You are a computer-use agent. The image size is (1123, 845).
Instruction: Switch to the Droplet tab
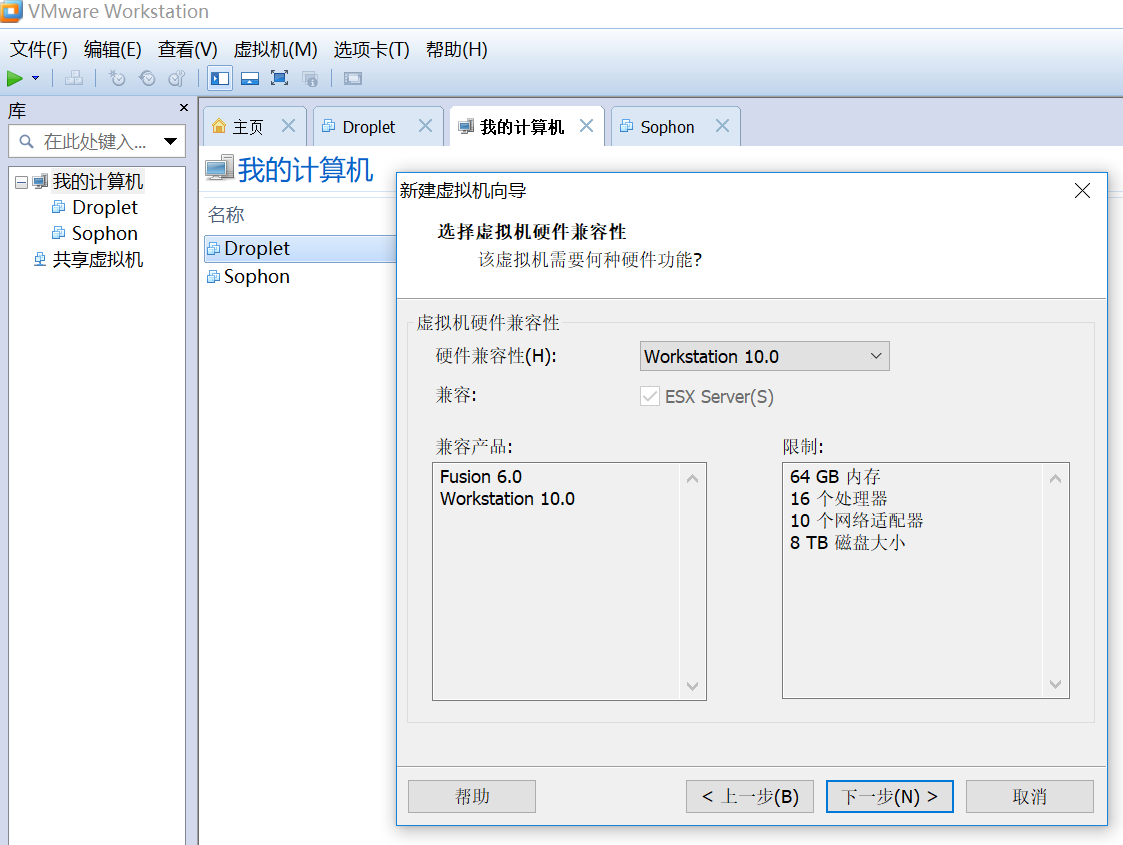pyautogui.click(x=368, y=127)
